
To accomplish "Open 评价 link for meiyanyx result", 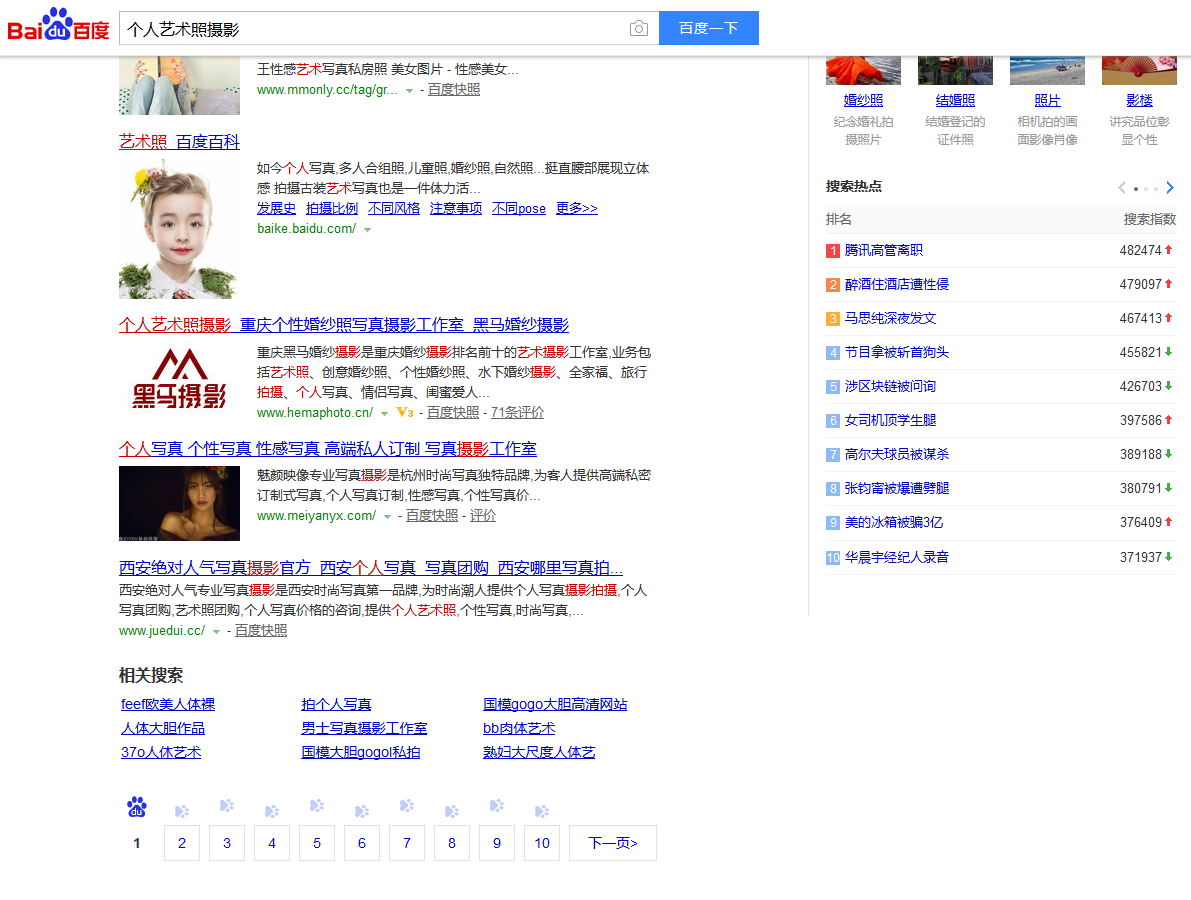I will (x=482, y=516).
